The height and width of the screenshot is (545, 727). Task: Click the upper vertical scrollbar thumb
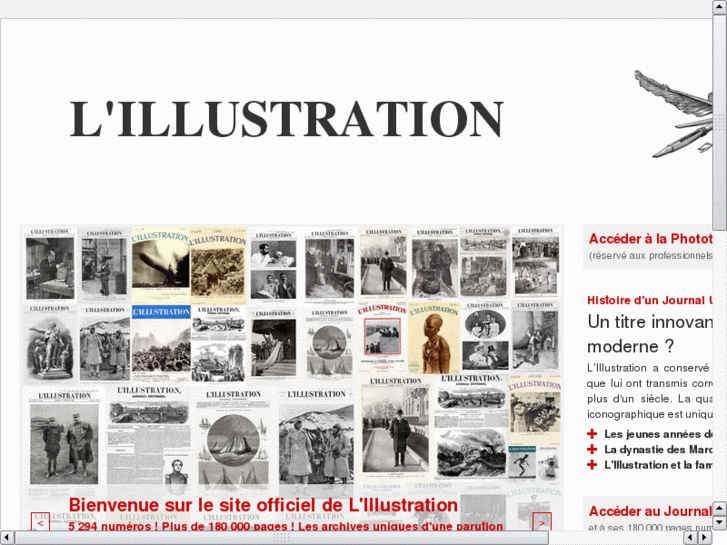pos(720,122)
